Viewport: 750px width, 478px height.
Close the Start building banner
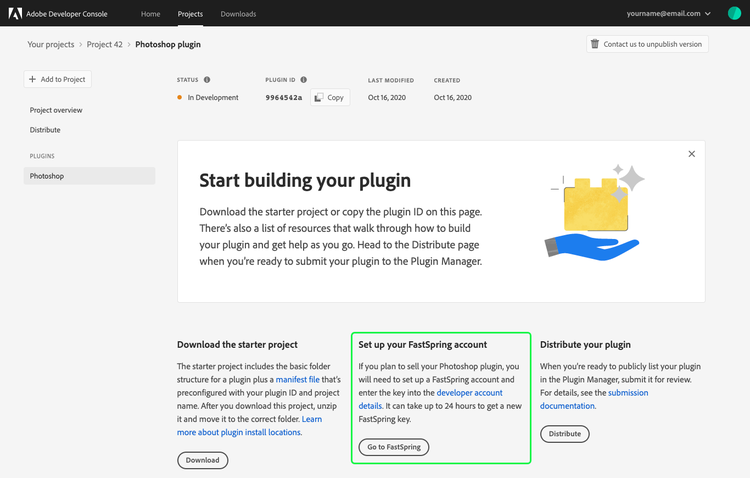691,154
